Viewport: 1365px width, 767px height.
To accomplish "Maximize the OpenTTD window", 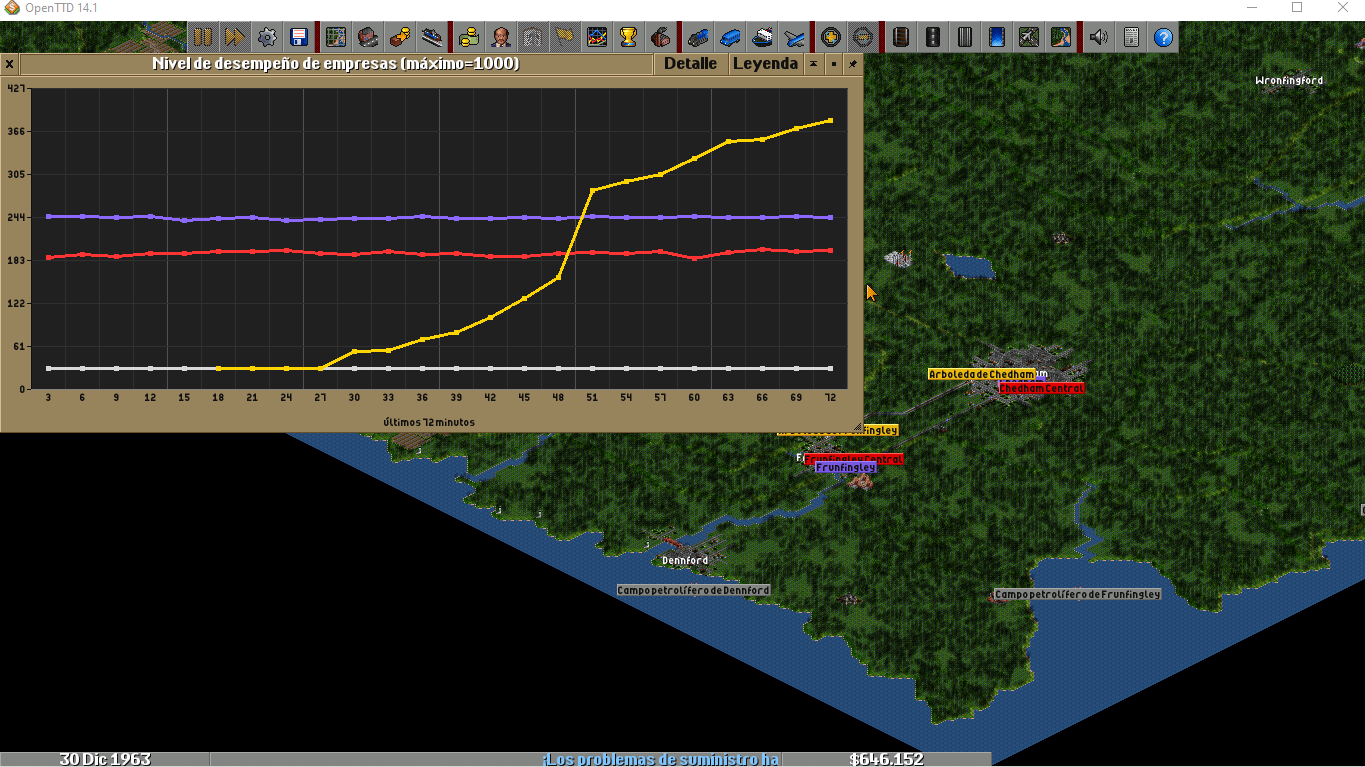I will coord(1297,8).
